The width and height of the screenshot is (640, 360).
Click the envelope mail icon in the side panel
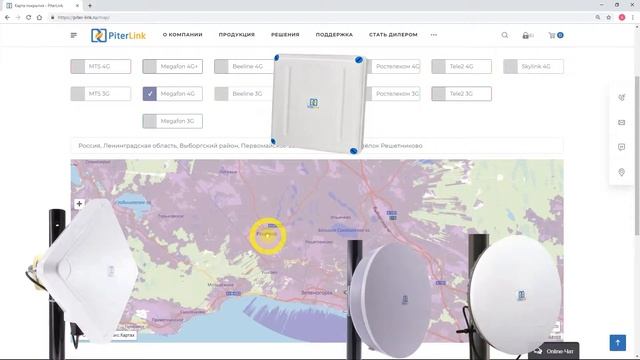coord(621,122)
